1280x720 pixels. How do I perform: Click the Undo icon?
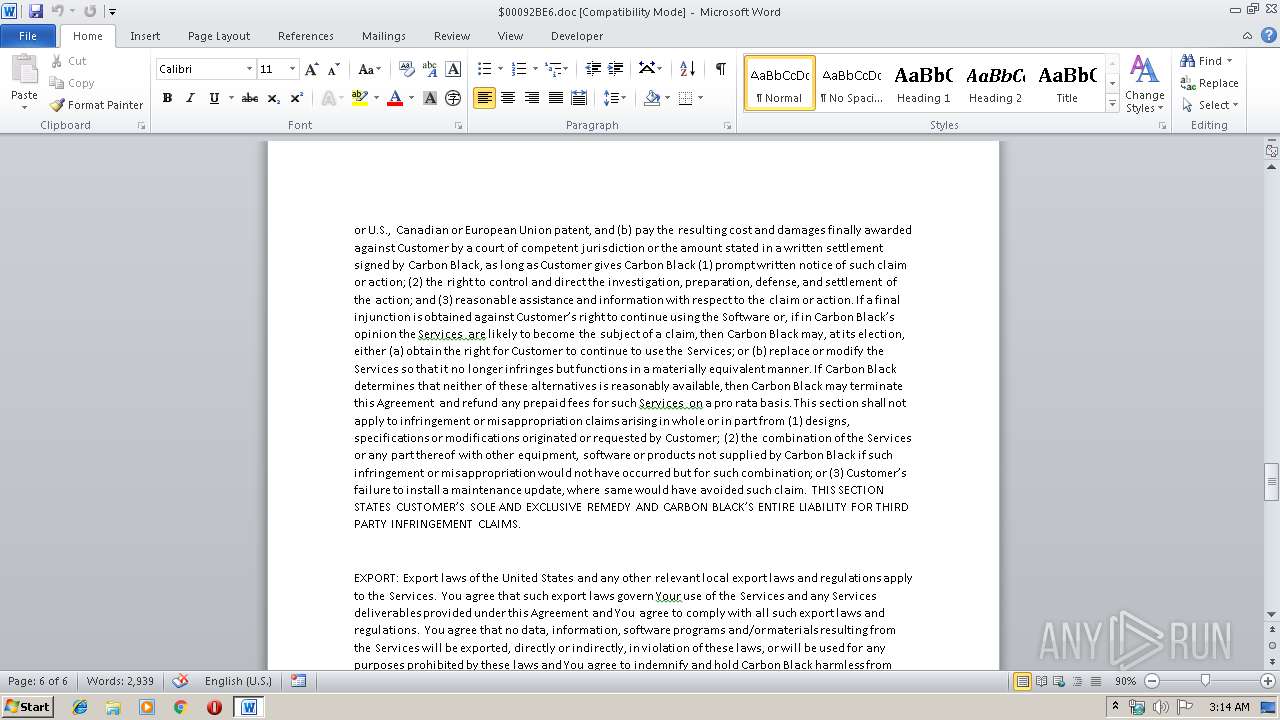(x=57, y=11)
